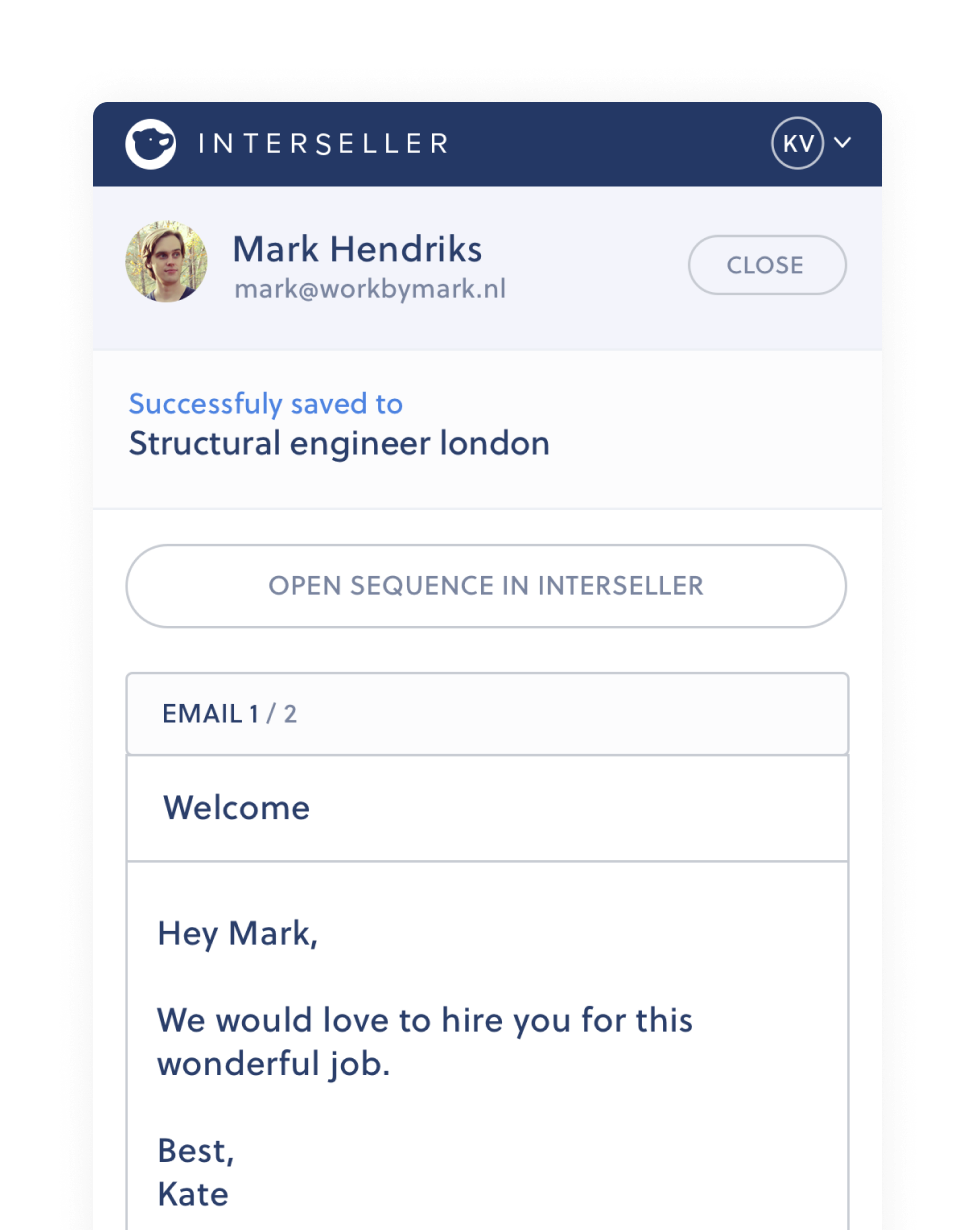Image resolution: width=972 pixels, height=1230 pixels.
Task: Click the 'Kate' signature line
Action: (193, 1193)
